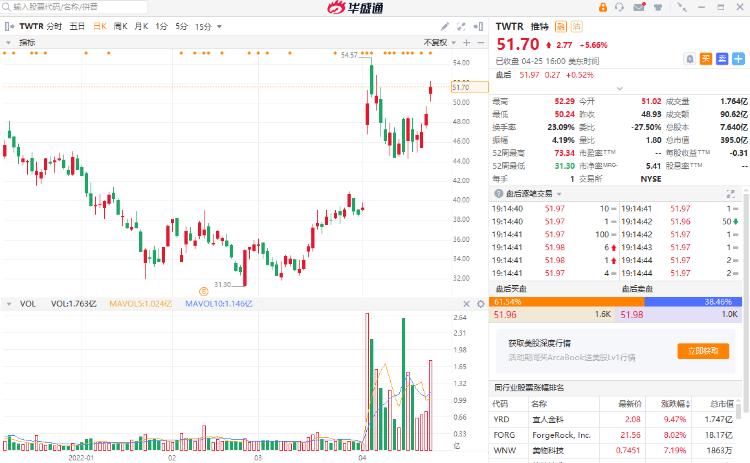
Task: Click MAVOL5 volume average label
Action: click(x=141, y=304)
